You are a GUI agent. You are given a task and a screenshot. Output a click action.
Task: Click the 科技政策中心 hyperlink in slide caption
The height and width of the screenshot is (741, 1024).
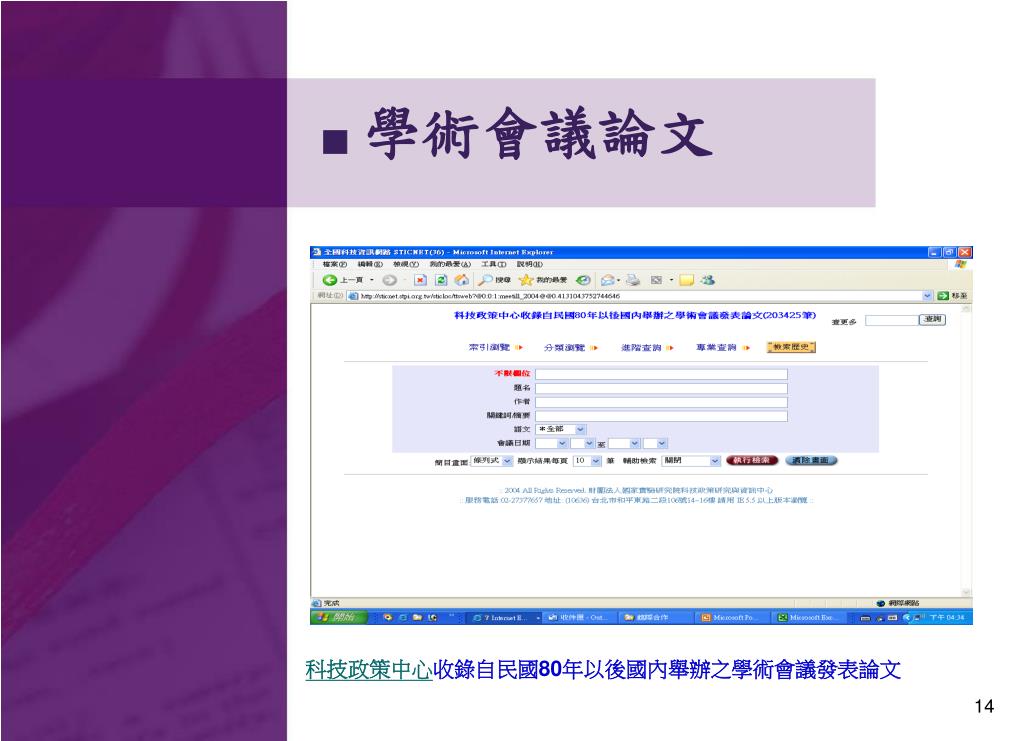[x=368, y=670]
